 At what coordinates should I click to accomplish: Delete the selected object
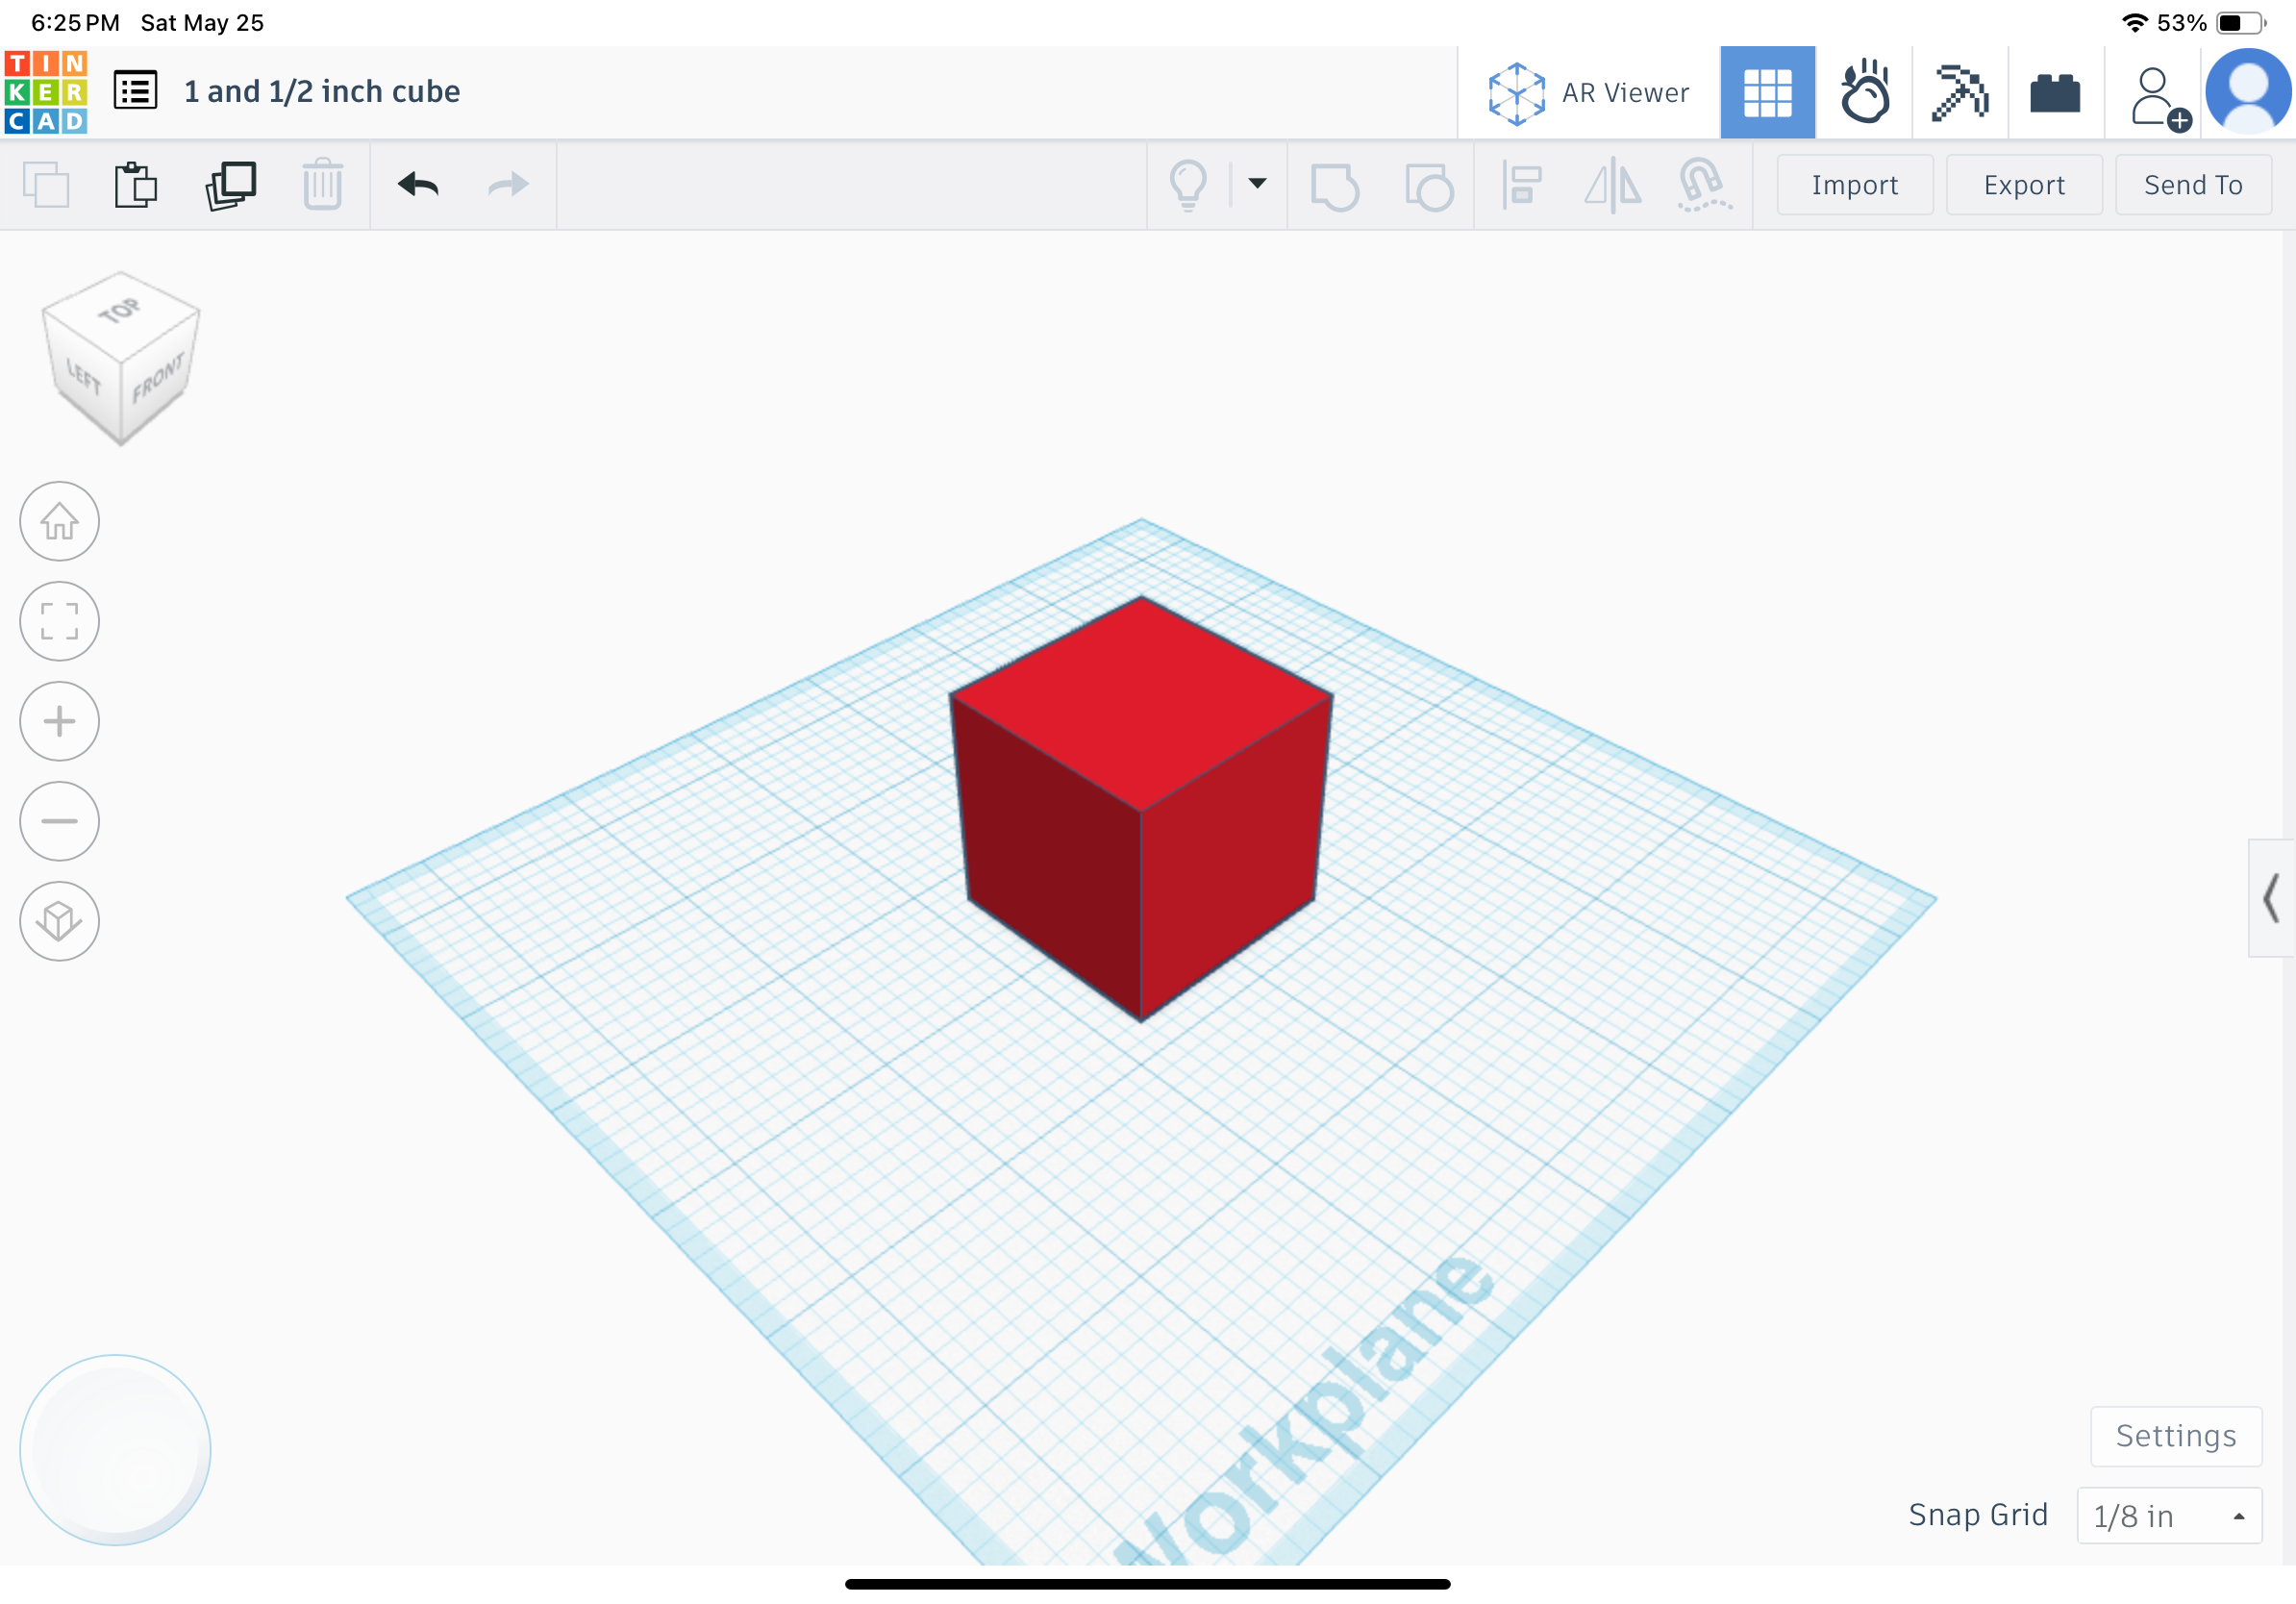pos(322,185)
